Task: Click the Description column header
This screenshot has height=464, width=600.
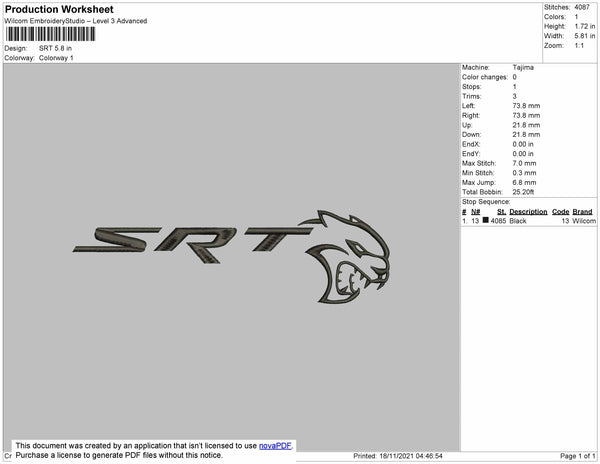Action: coord(528,212)
